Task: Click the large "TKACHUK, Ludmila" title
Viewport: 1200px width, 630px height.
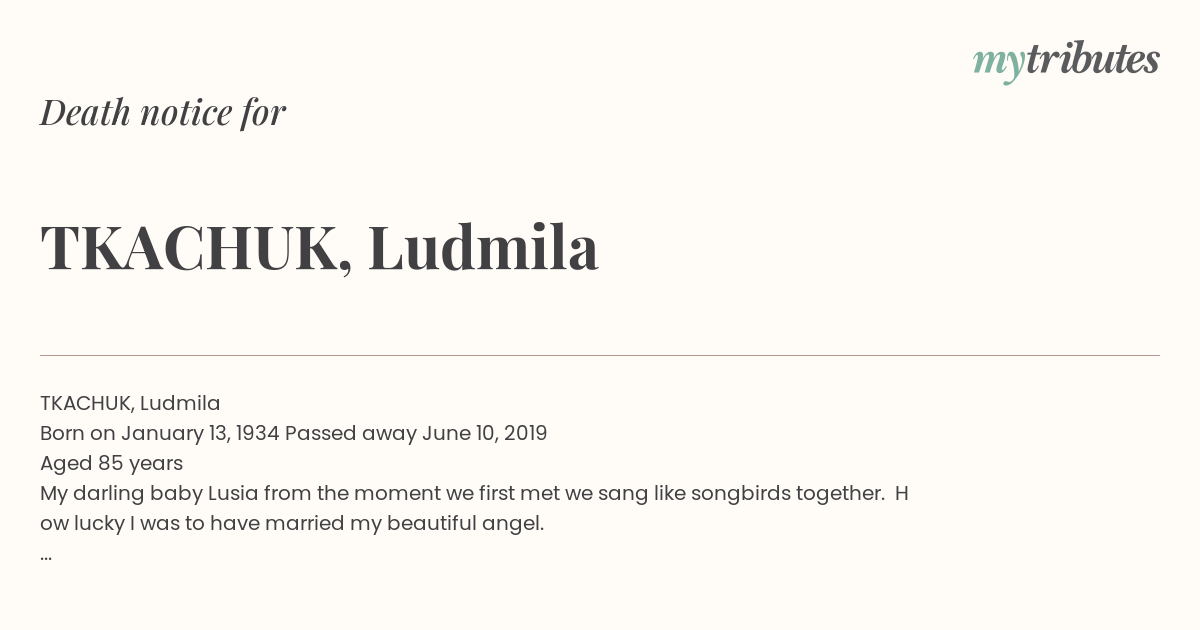Action: pyautogui.click(x=319, y=248)
